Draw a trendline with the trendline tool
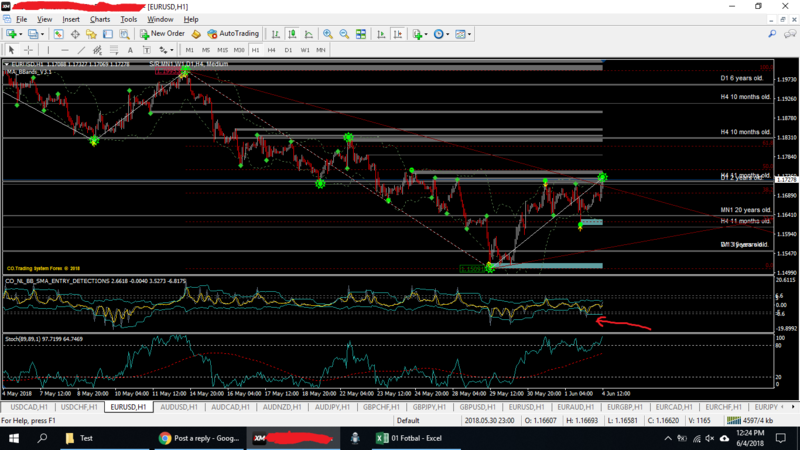 tap(82, 50)
